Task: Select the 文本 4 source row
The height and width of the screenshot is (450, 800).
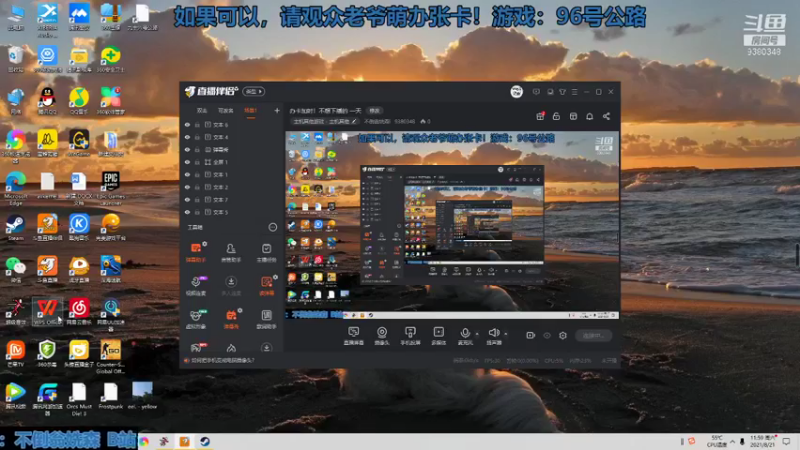Action: point(232,137)
